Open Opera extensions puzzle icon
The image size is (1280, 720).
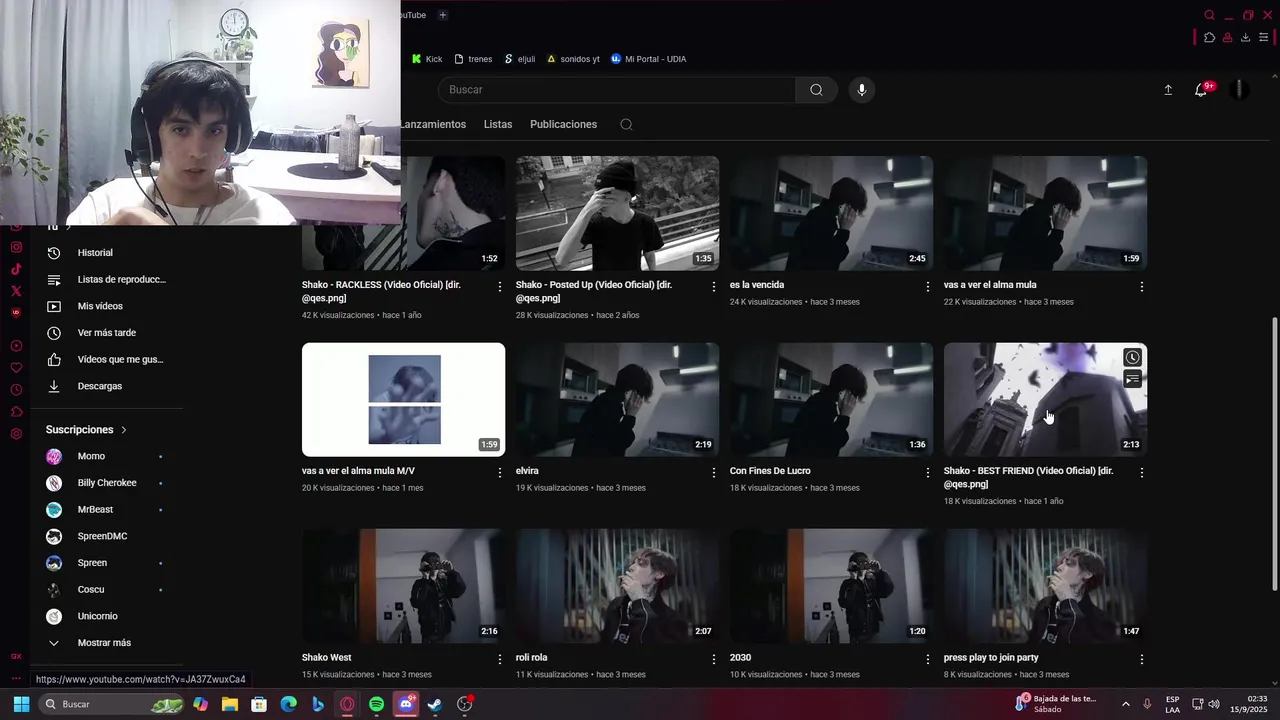[x=1209, y=38]
